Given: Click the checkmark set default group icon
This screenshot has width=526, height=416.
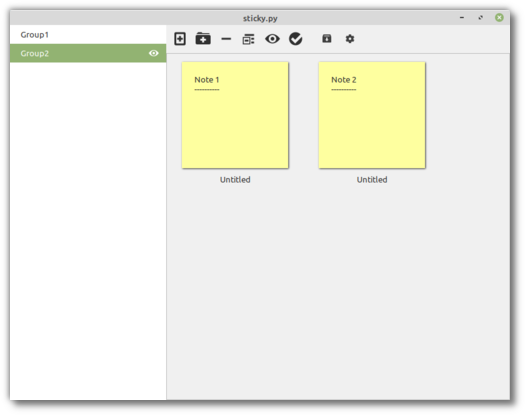Looking at the screenshot, I should [x=296, y=39].
